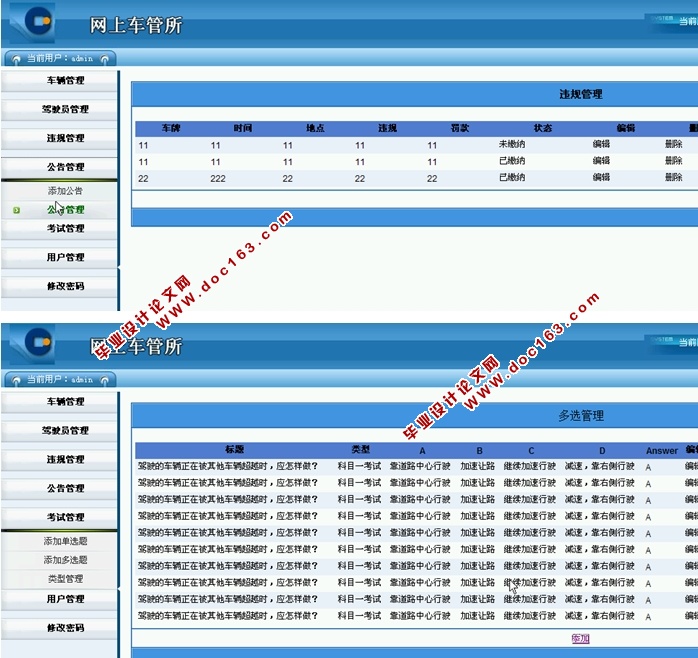Click the 车牌 column header
Screen dimensions: 698x658
click(170, 128)
